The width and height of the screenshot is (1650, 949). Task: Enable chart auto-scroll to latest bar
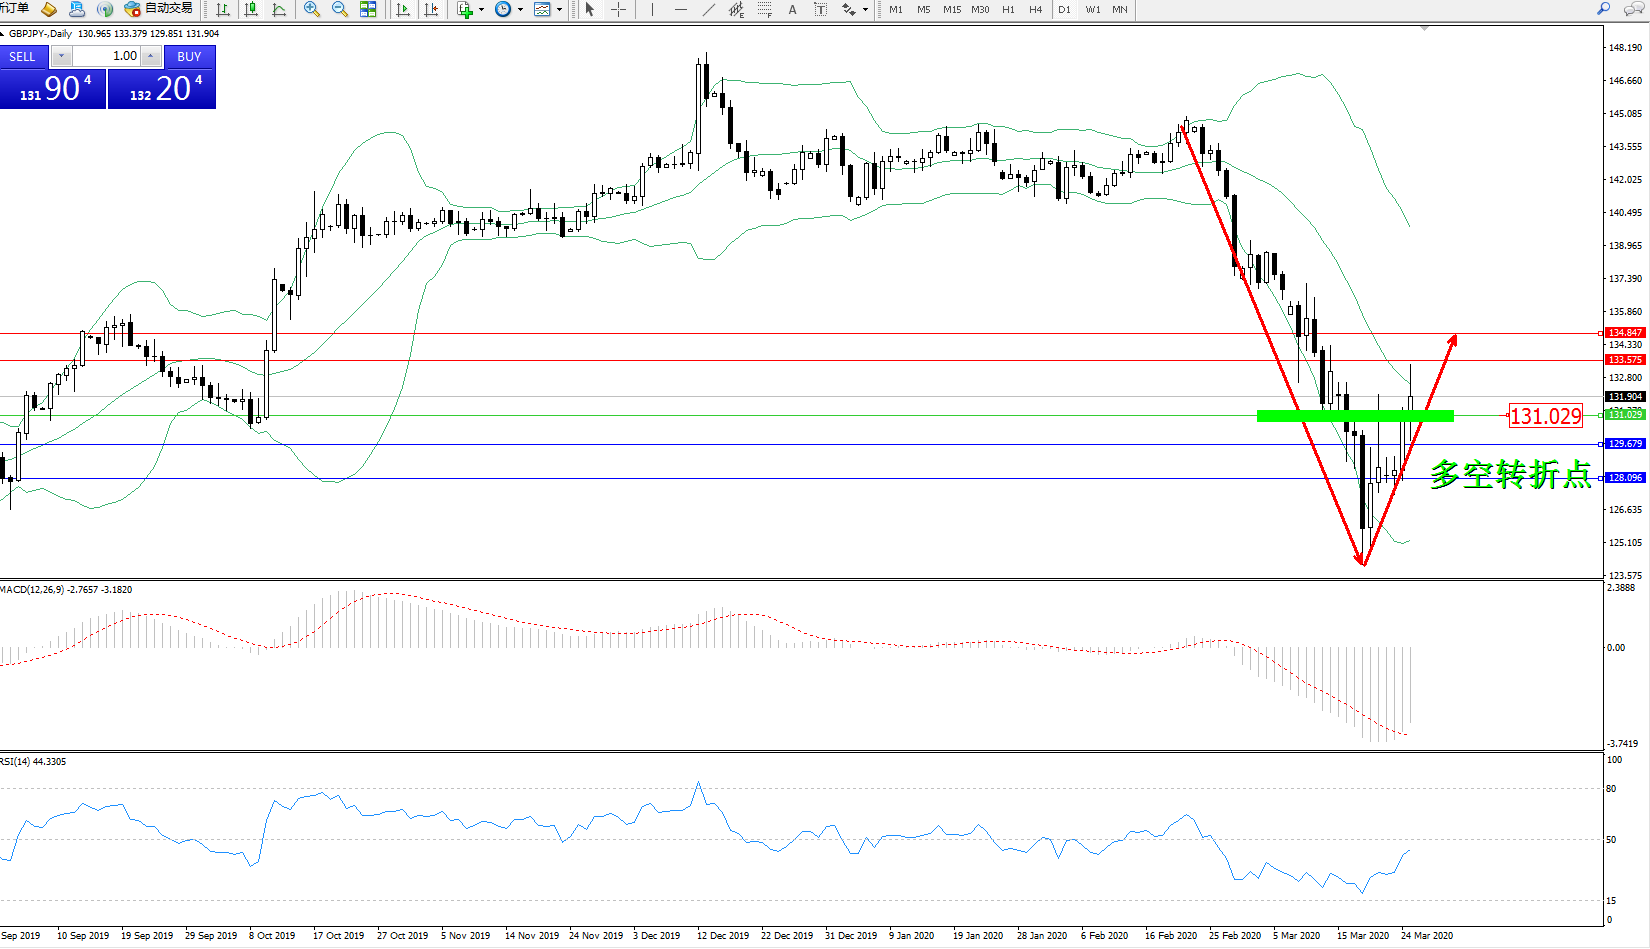(x=403, y=9)
